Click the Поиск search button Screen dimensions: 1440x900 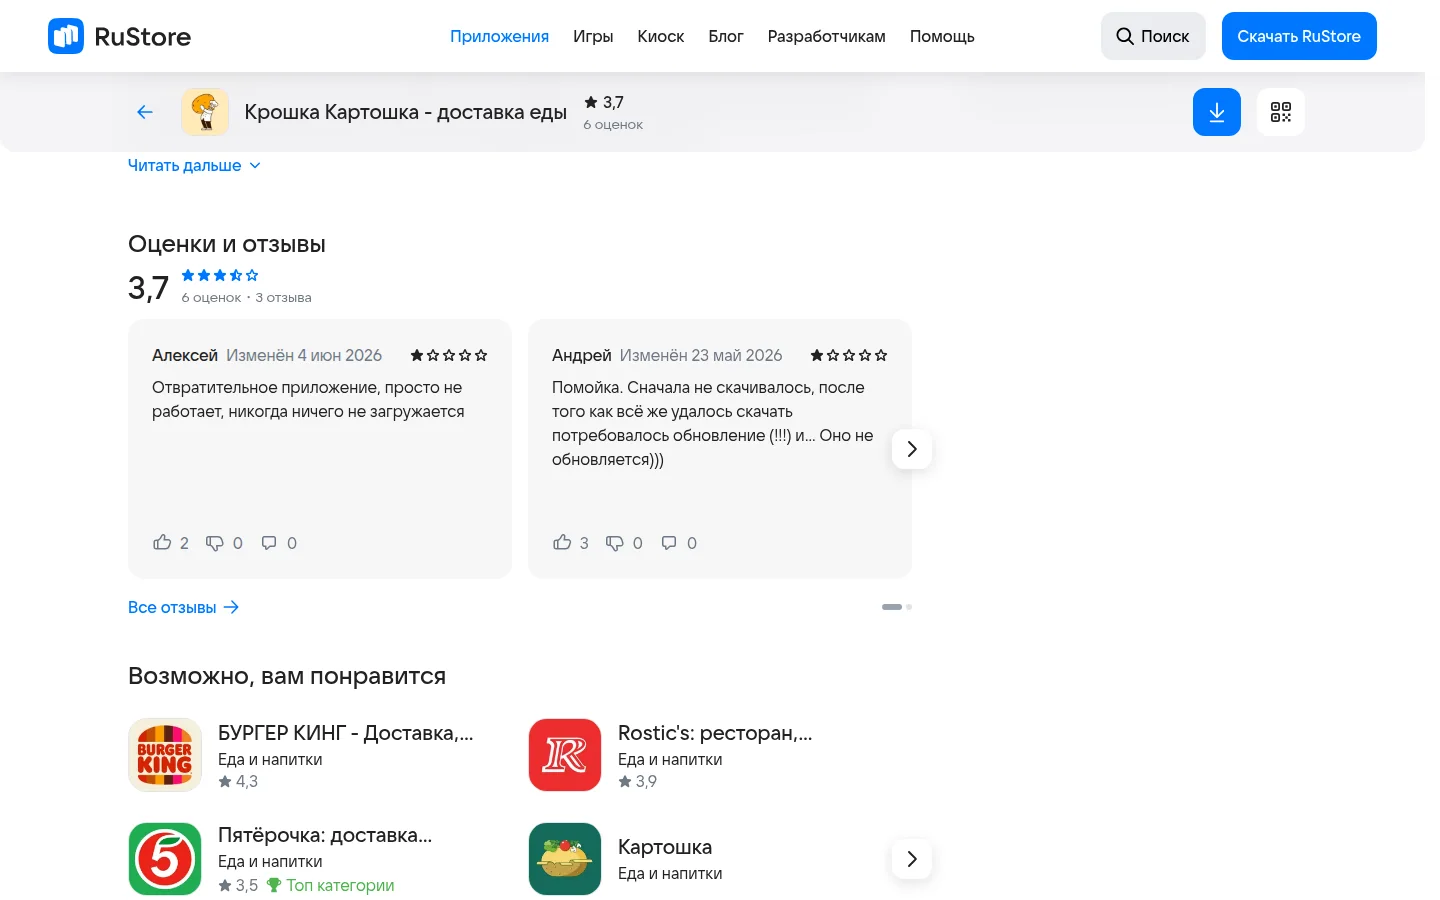click(x=1153, y=36)
